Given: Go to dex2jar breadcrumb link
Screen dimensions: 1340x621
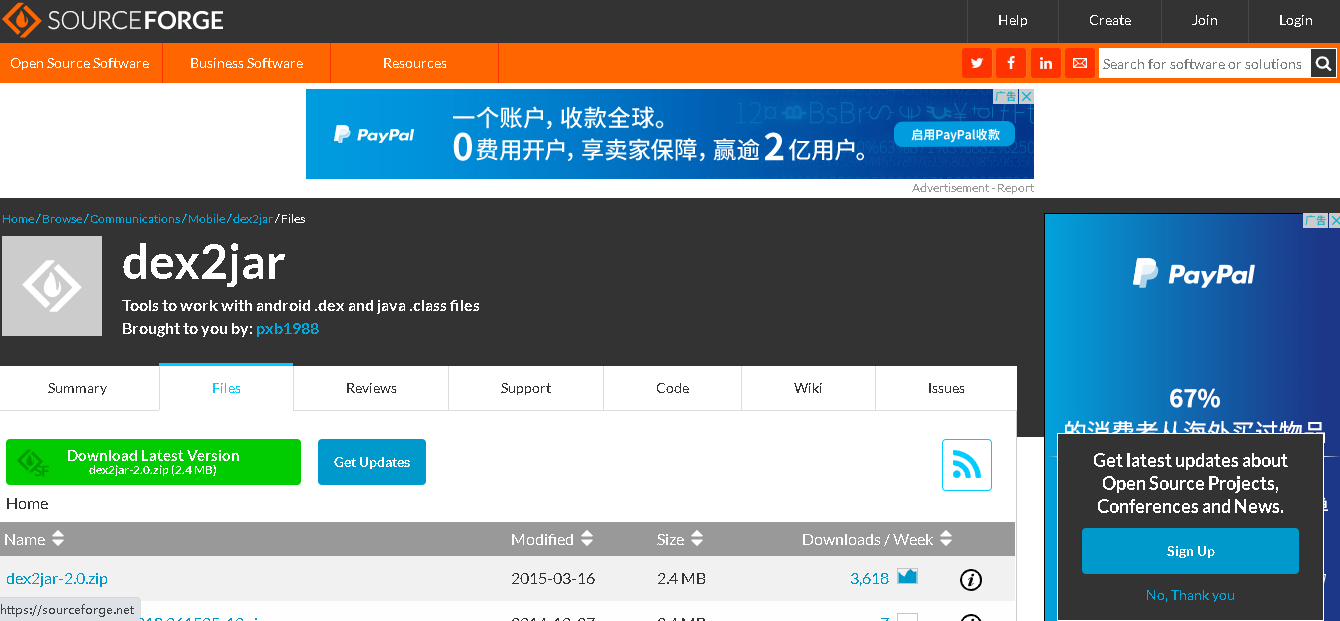Looking at the screenshot, I should (x=253, y=218).
